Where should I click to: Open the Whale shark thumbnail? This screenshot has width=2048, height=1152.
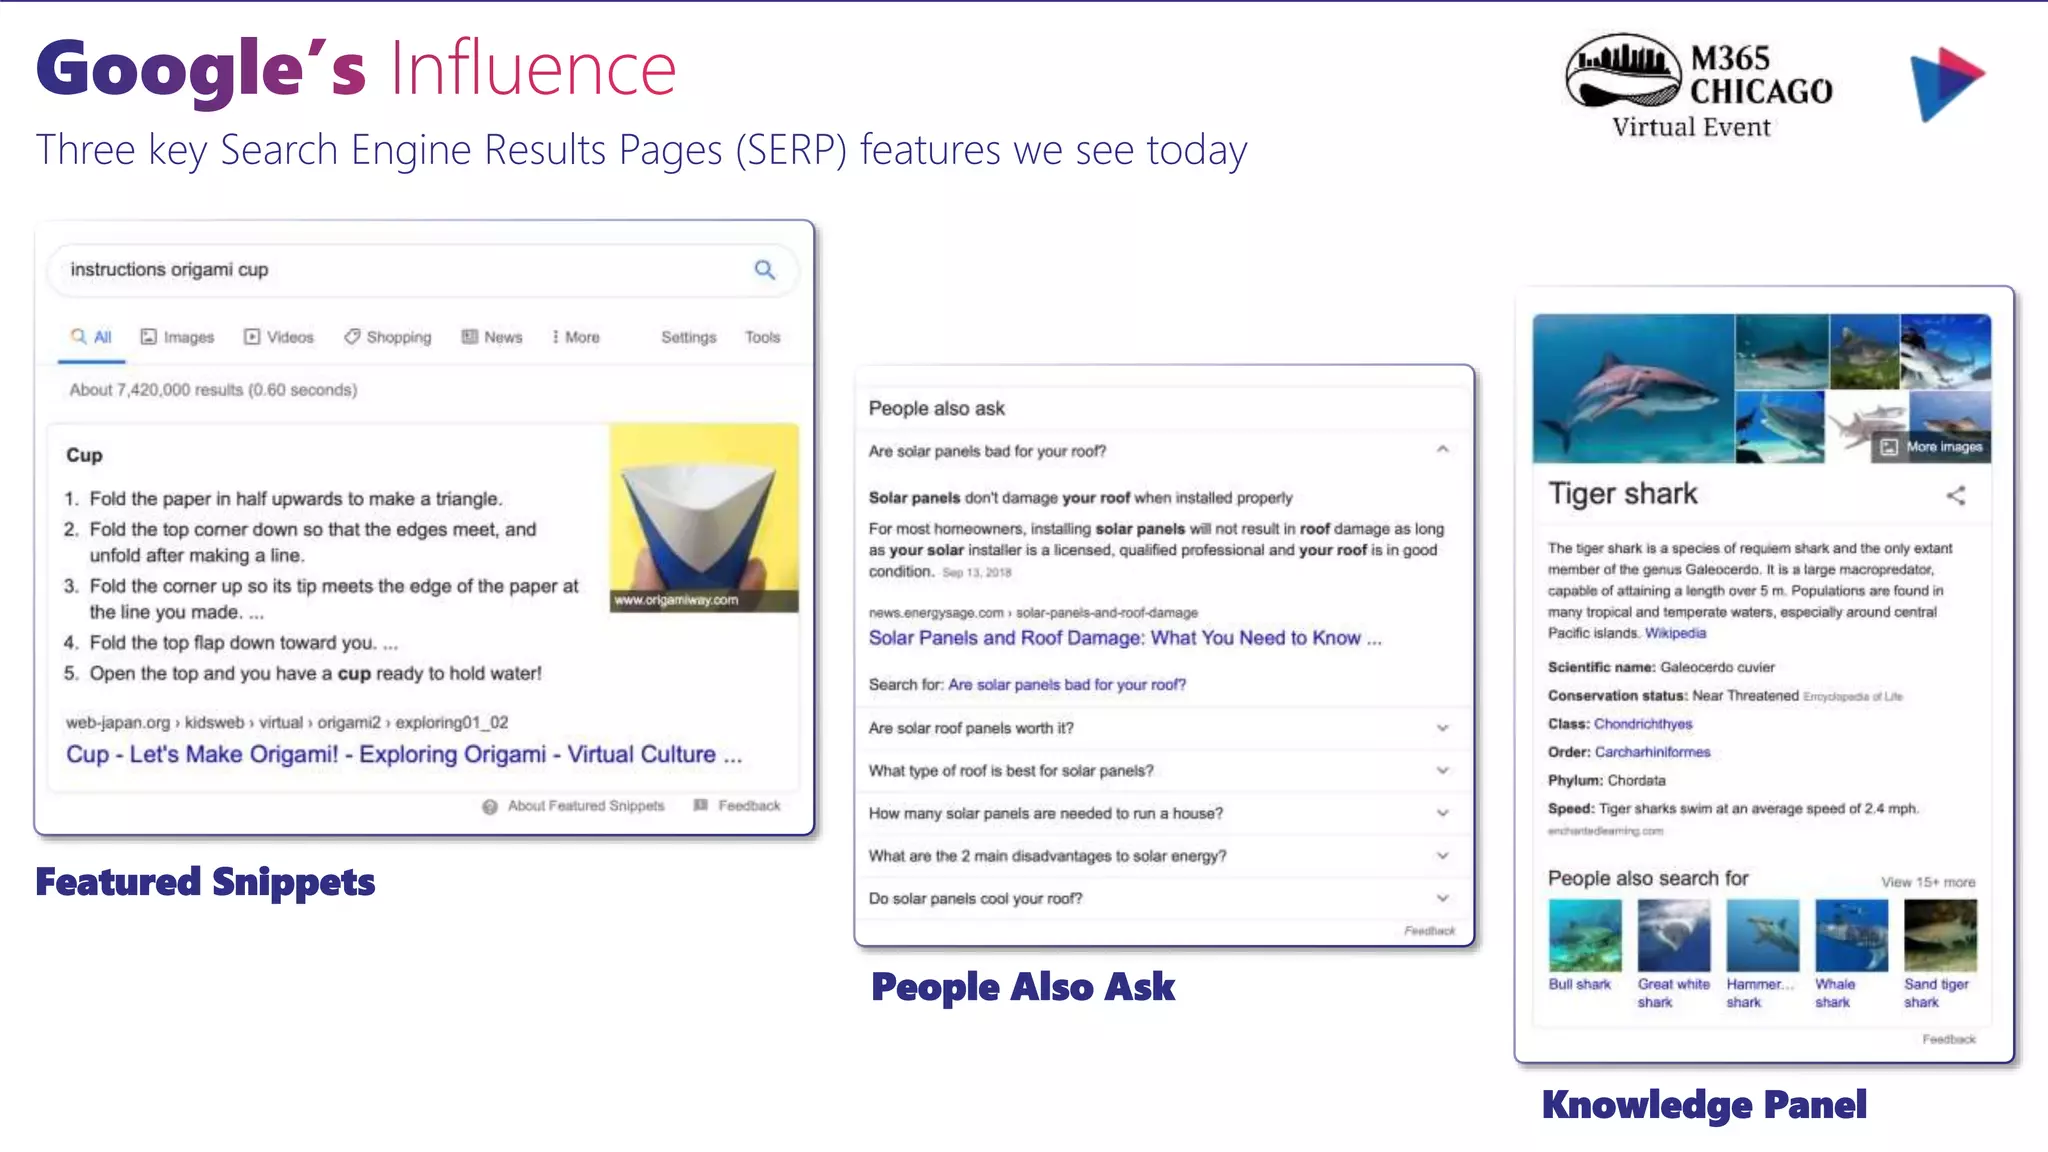point(1852,936)
